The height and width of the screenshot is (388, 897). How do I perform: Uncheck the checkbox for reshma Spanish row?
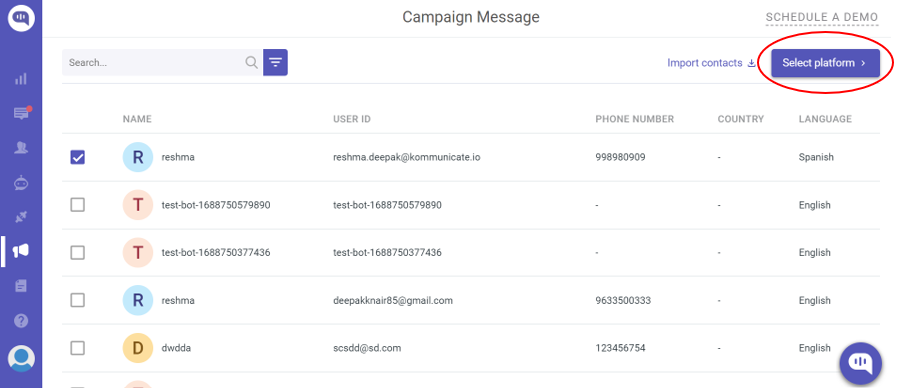[78, 157]
